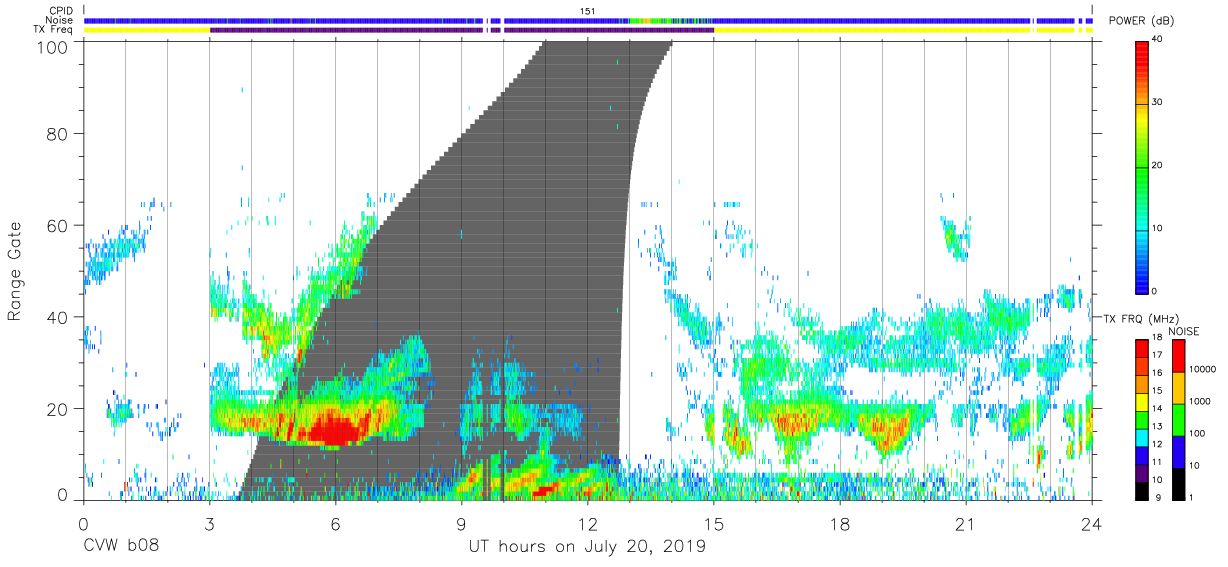1228x567 pixels.
Task: Select the POWER (dB) colorbar title
Action: coord(1143,22)
